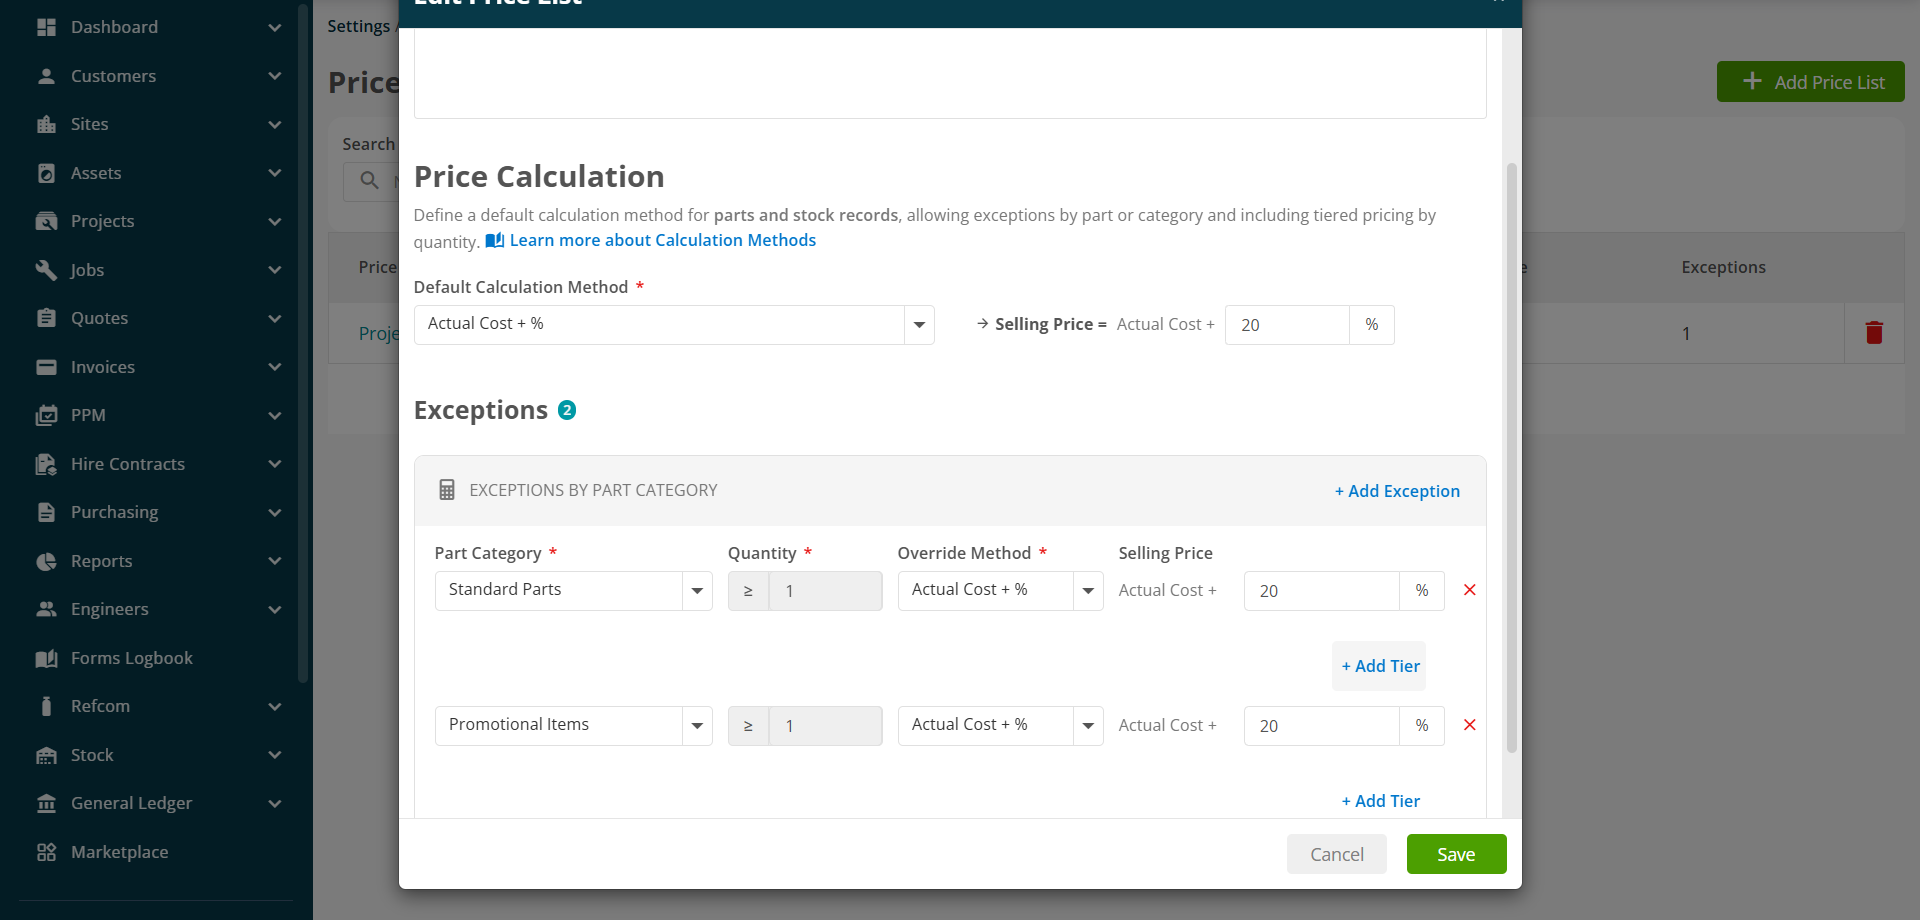The height and width of the screenshot is (920, 1920).
Task: Click the Hire Contracts icon
Action: coord(46,464)
